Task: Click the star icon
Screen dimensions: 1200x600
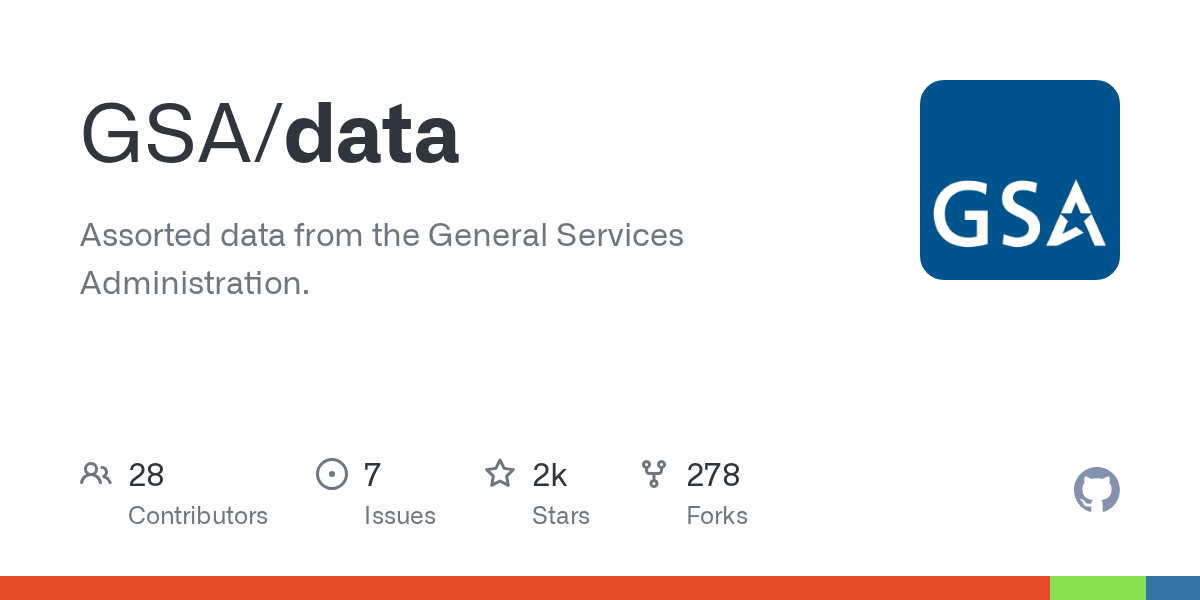Action: point(500,474)
